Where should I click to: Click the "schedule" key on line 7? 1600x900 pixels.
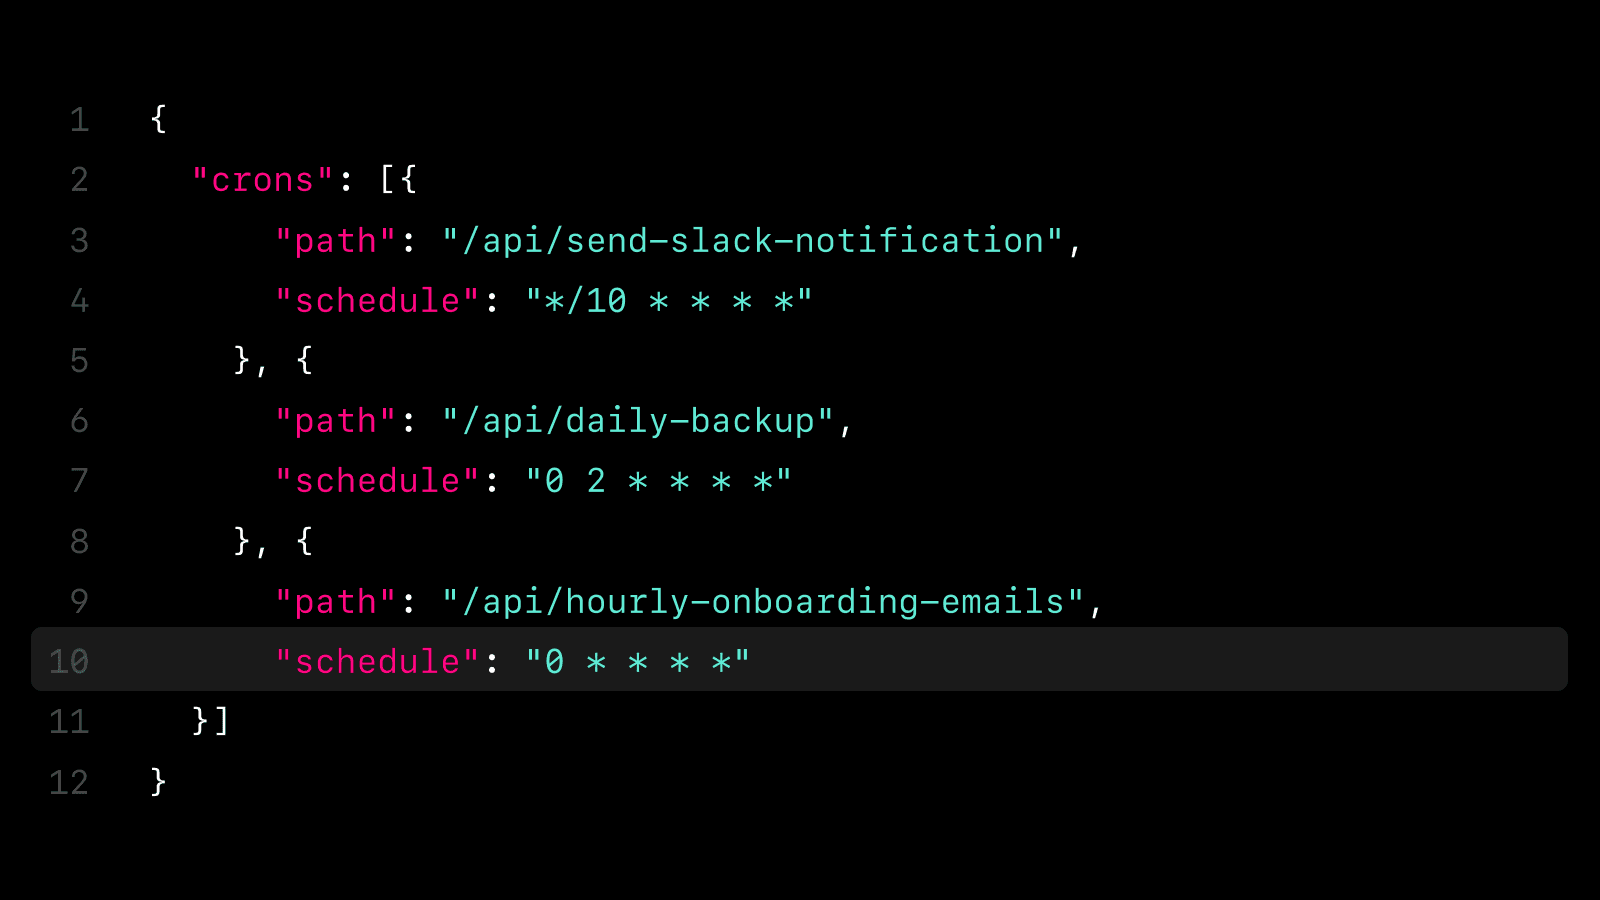[x=378, y=481]
